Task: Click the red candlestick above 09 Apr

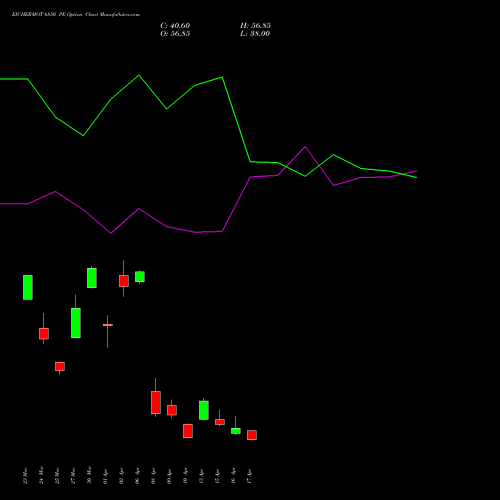Action: pos(172,410)
